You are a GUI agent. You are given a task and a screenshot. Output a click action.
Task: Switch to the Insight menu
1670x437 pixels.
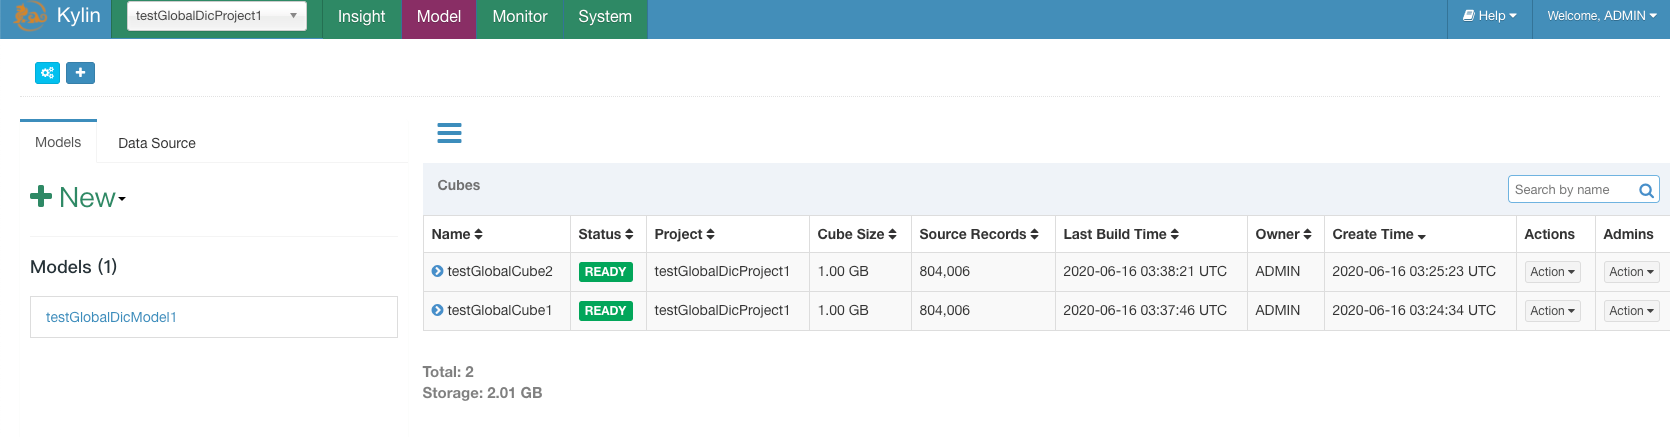(361, 17)
